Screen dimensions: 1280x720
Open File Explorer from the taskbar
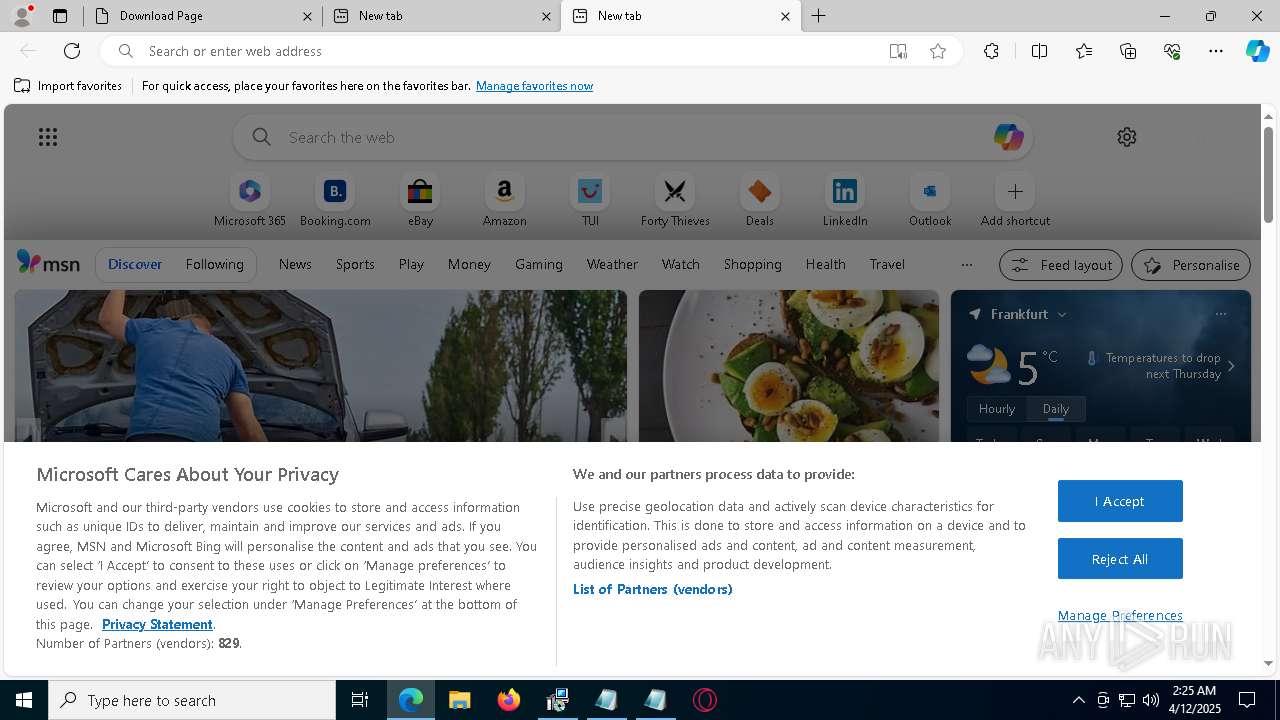click(x=459, y=700)
